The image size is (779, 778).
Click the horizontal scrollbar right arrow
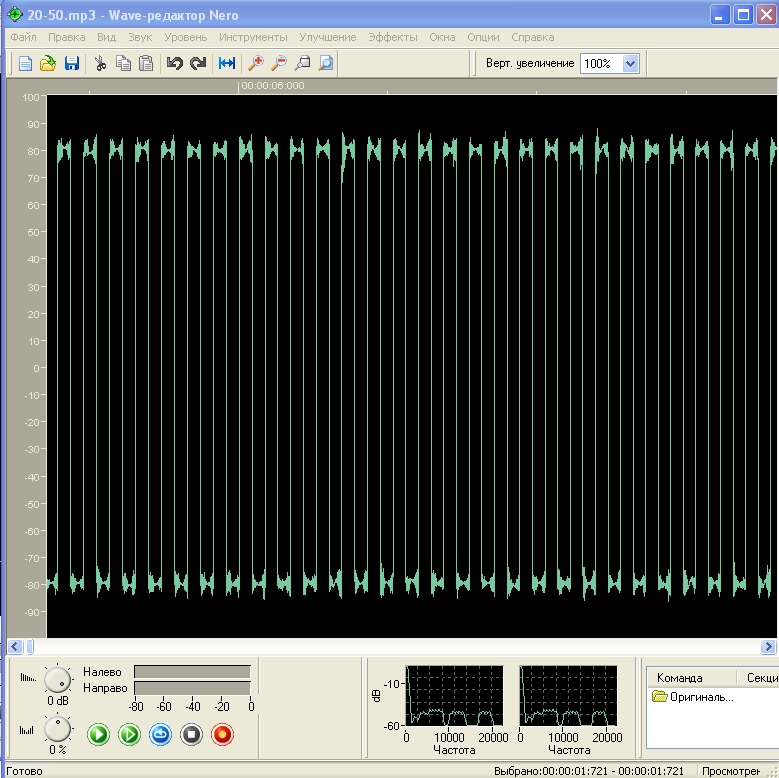pos(767,647)
